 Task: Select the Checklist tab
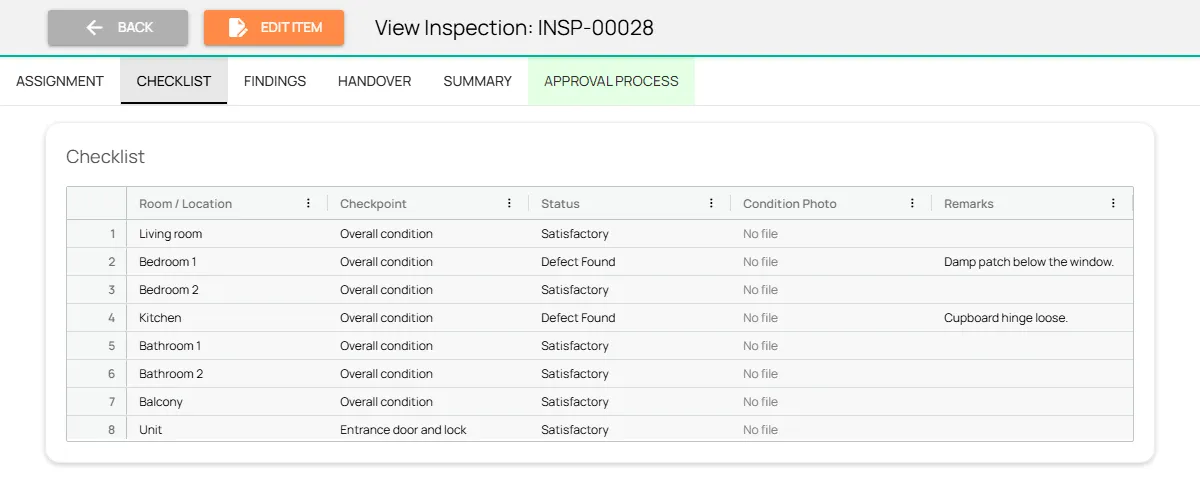174,81
